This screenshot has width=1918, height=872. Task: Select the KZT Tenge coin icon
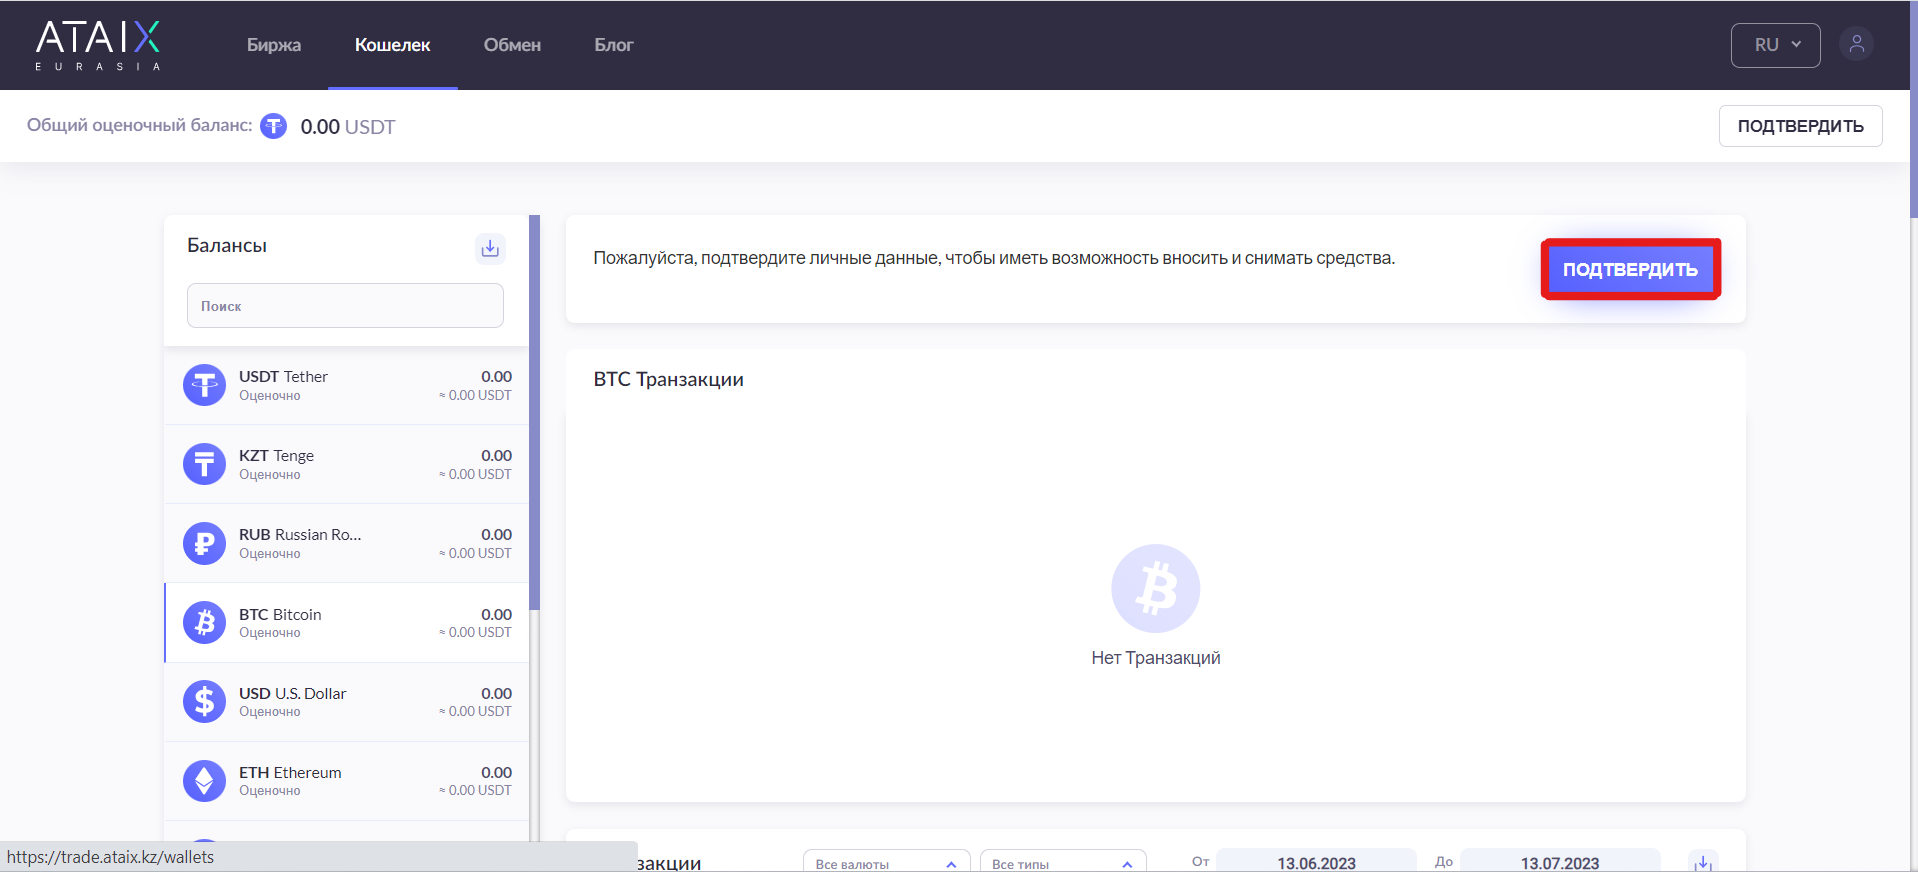pos(204,464)
